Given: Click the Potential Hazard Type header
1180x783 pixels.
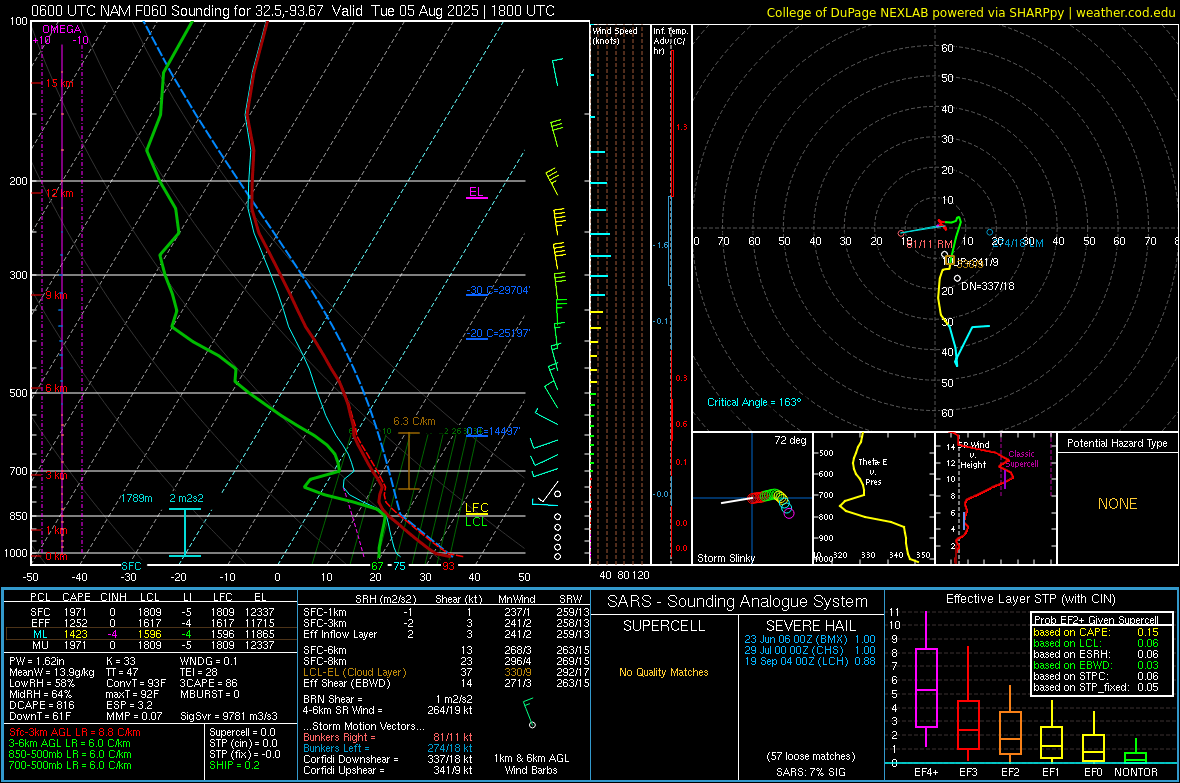Looking at the screenshot, I should 1117,443.
